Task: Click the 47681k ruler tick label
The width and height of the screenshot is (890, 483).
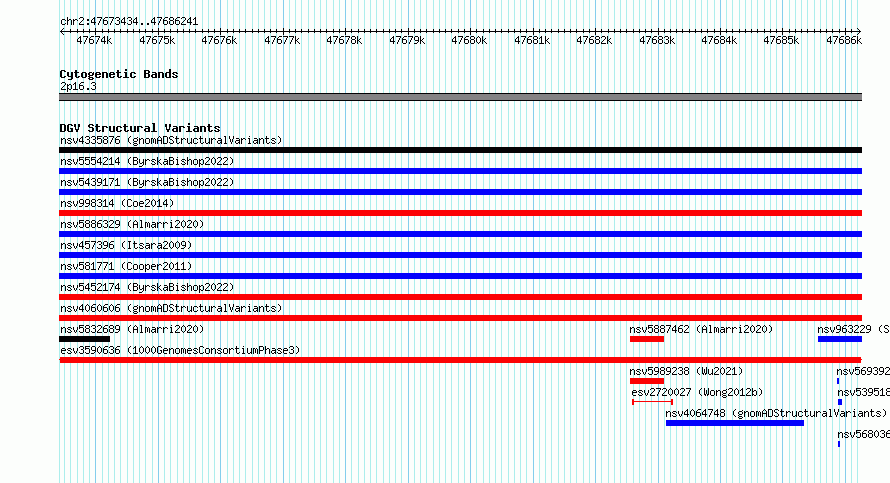Action: tap(532, 40)
